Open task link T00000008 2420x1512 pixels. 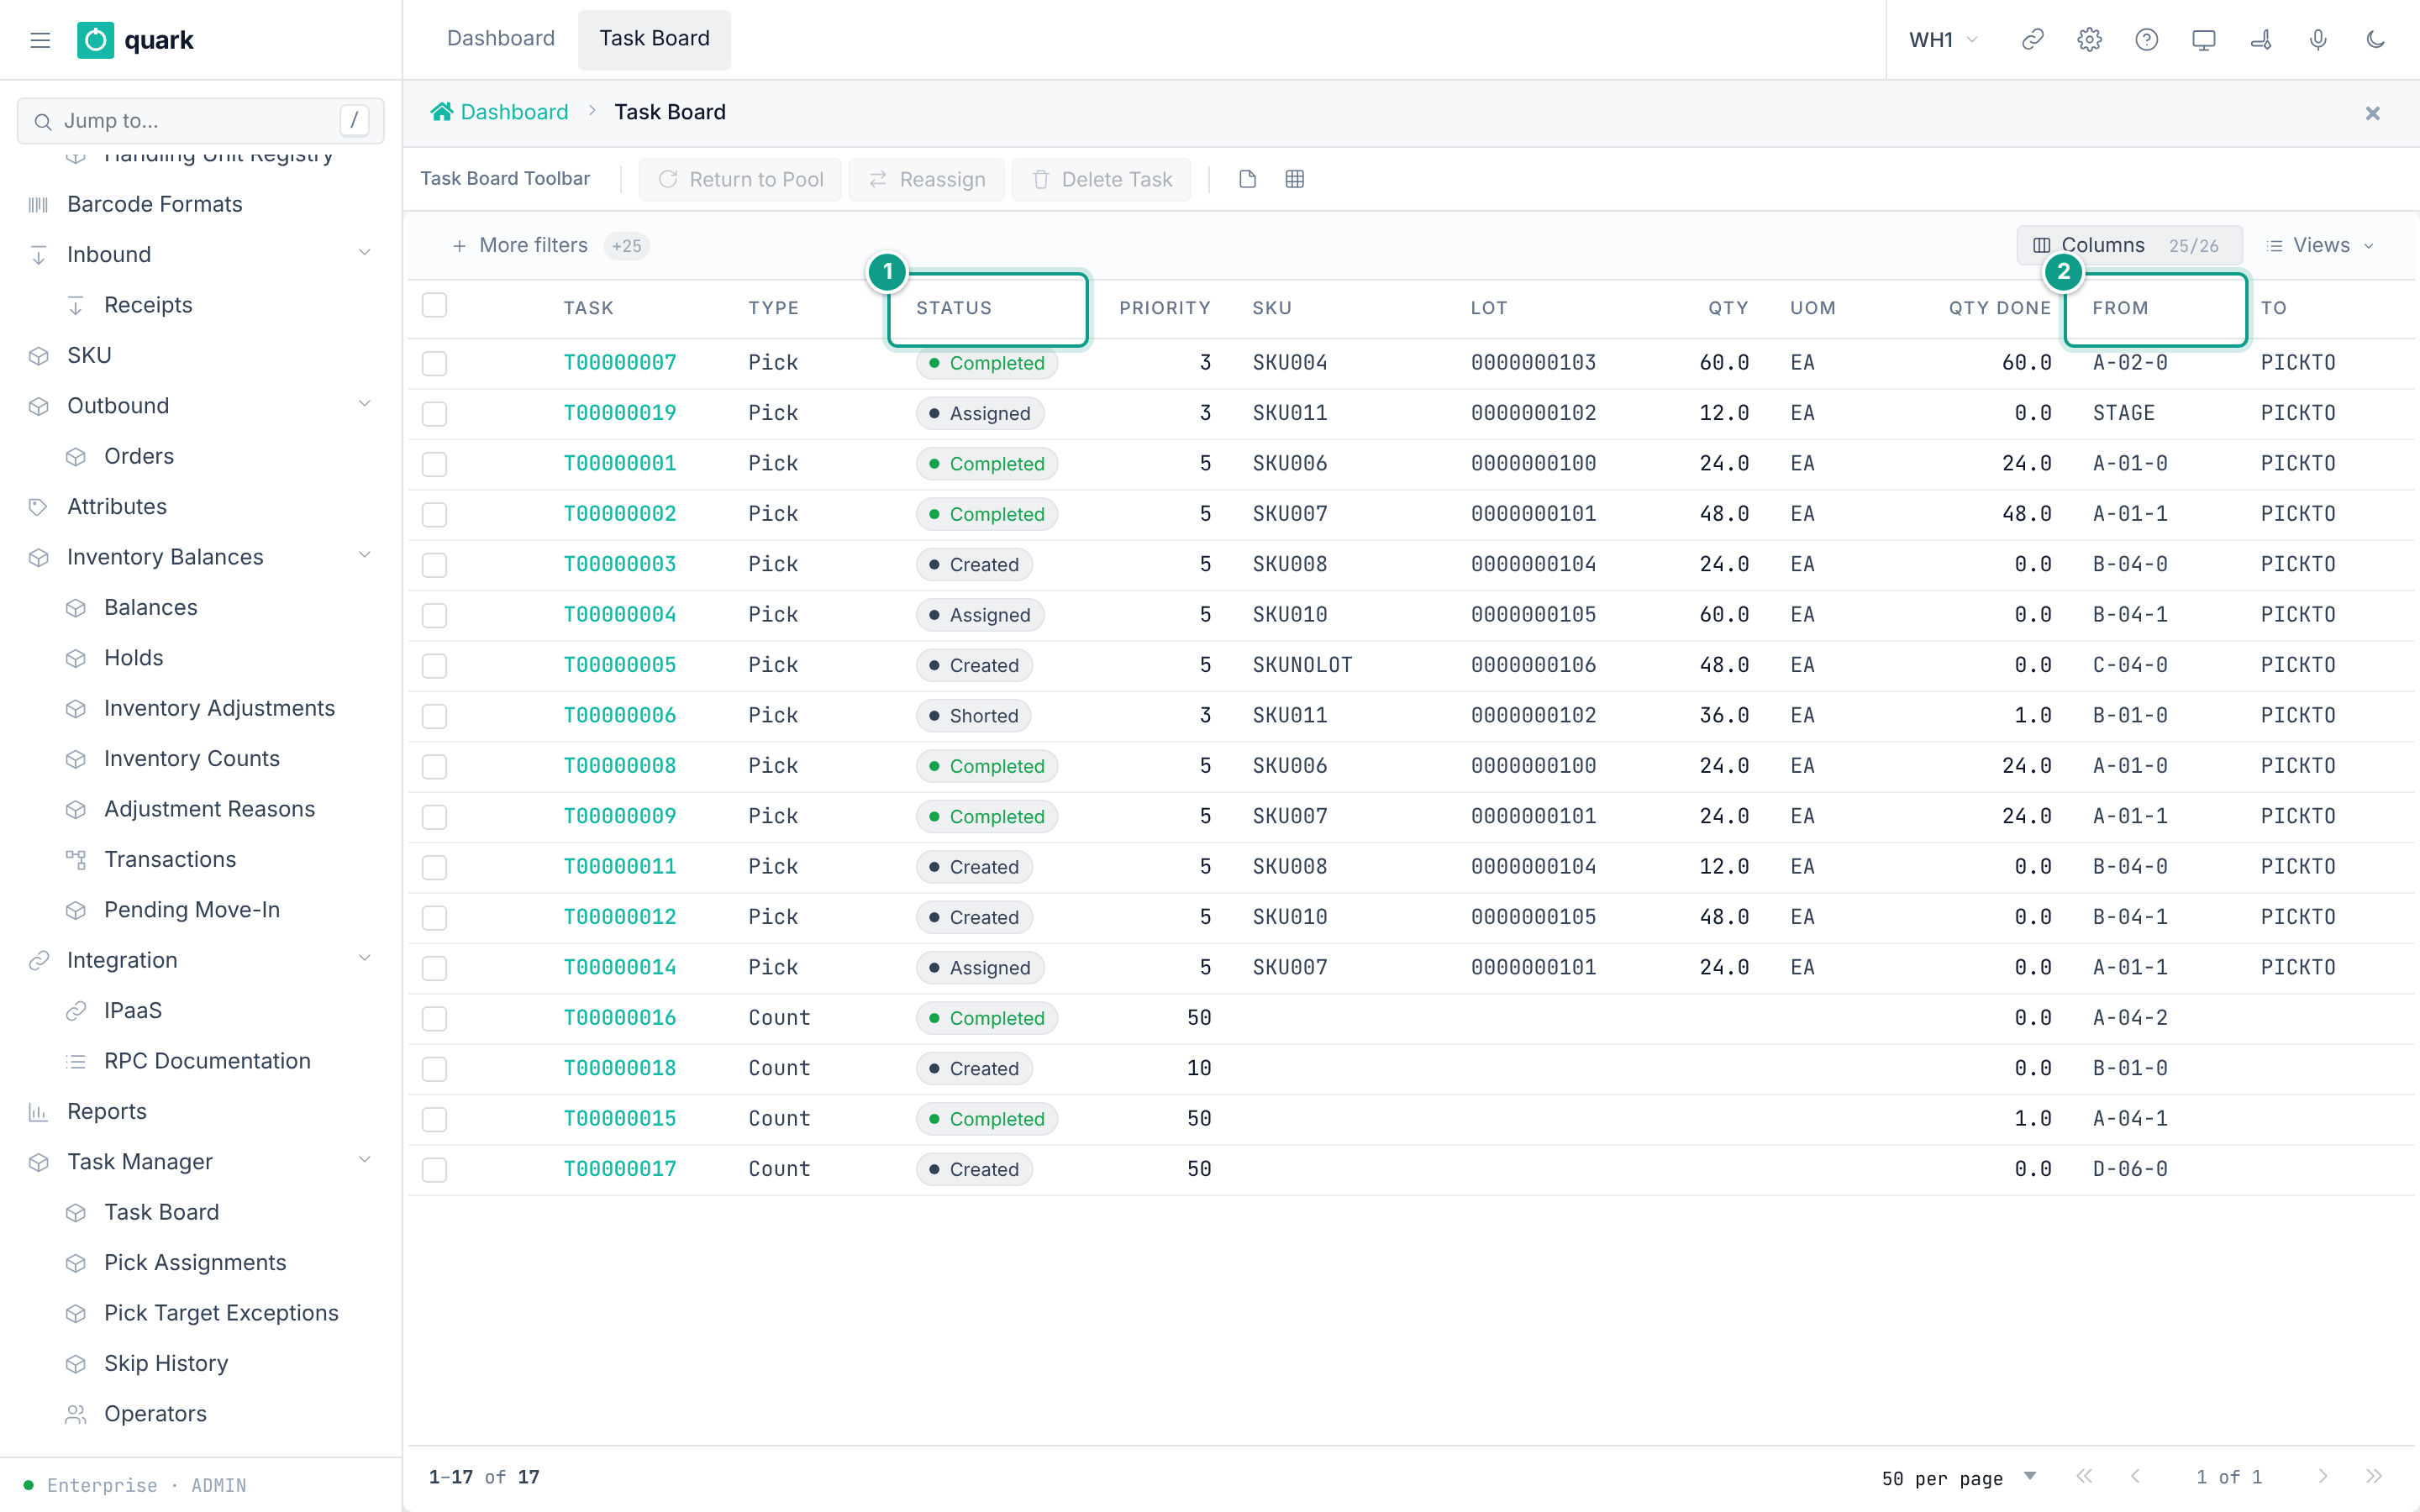coord(620,766)
